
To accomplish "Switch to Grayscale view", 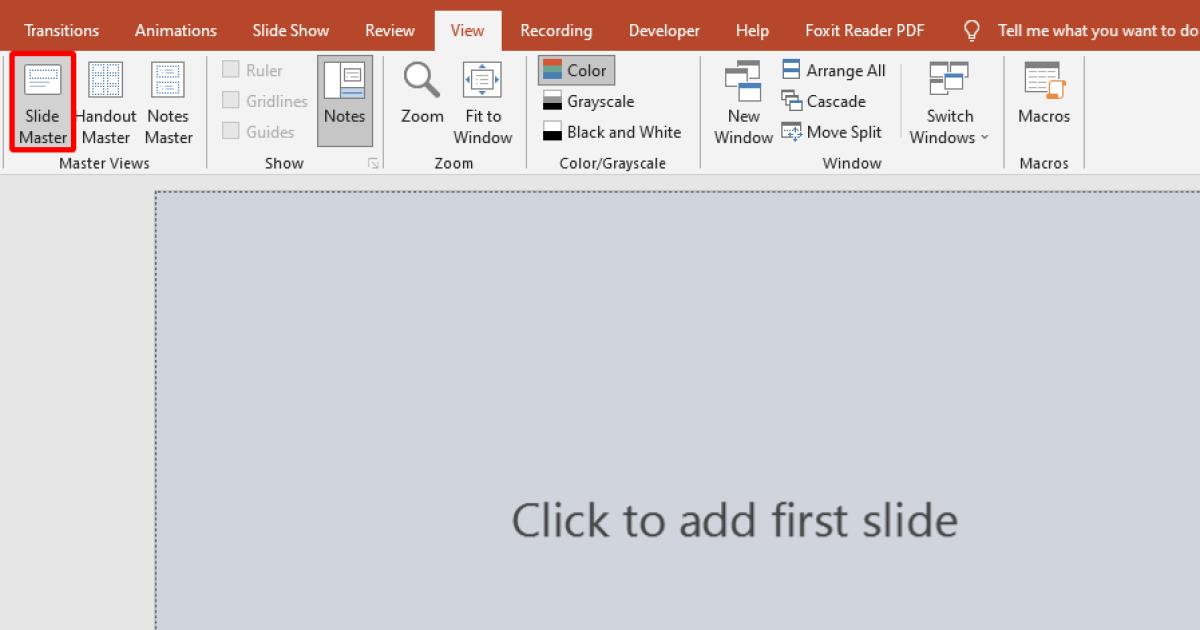I will [x=589, y=101].
